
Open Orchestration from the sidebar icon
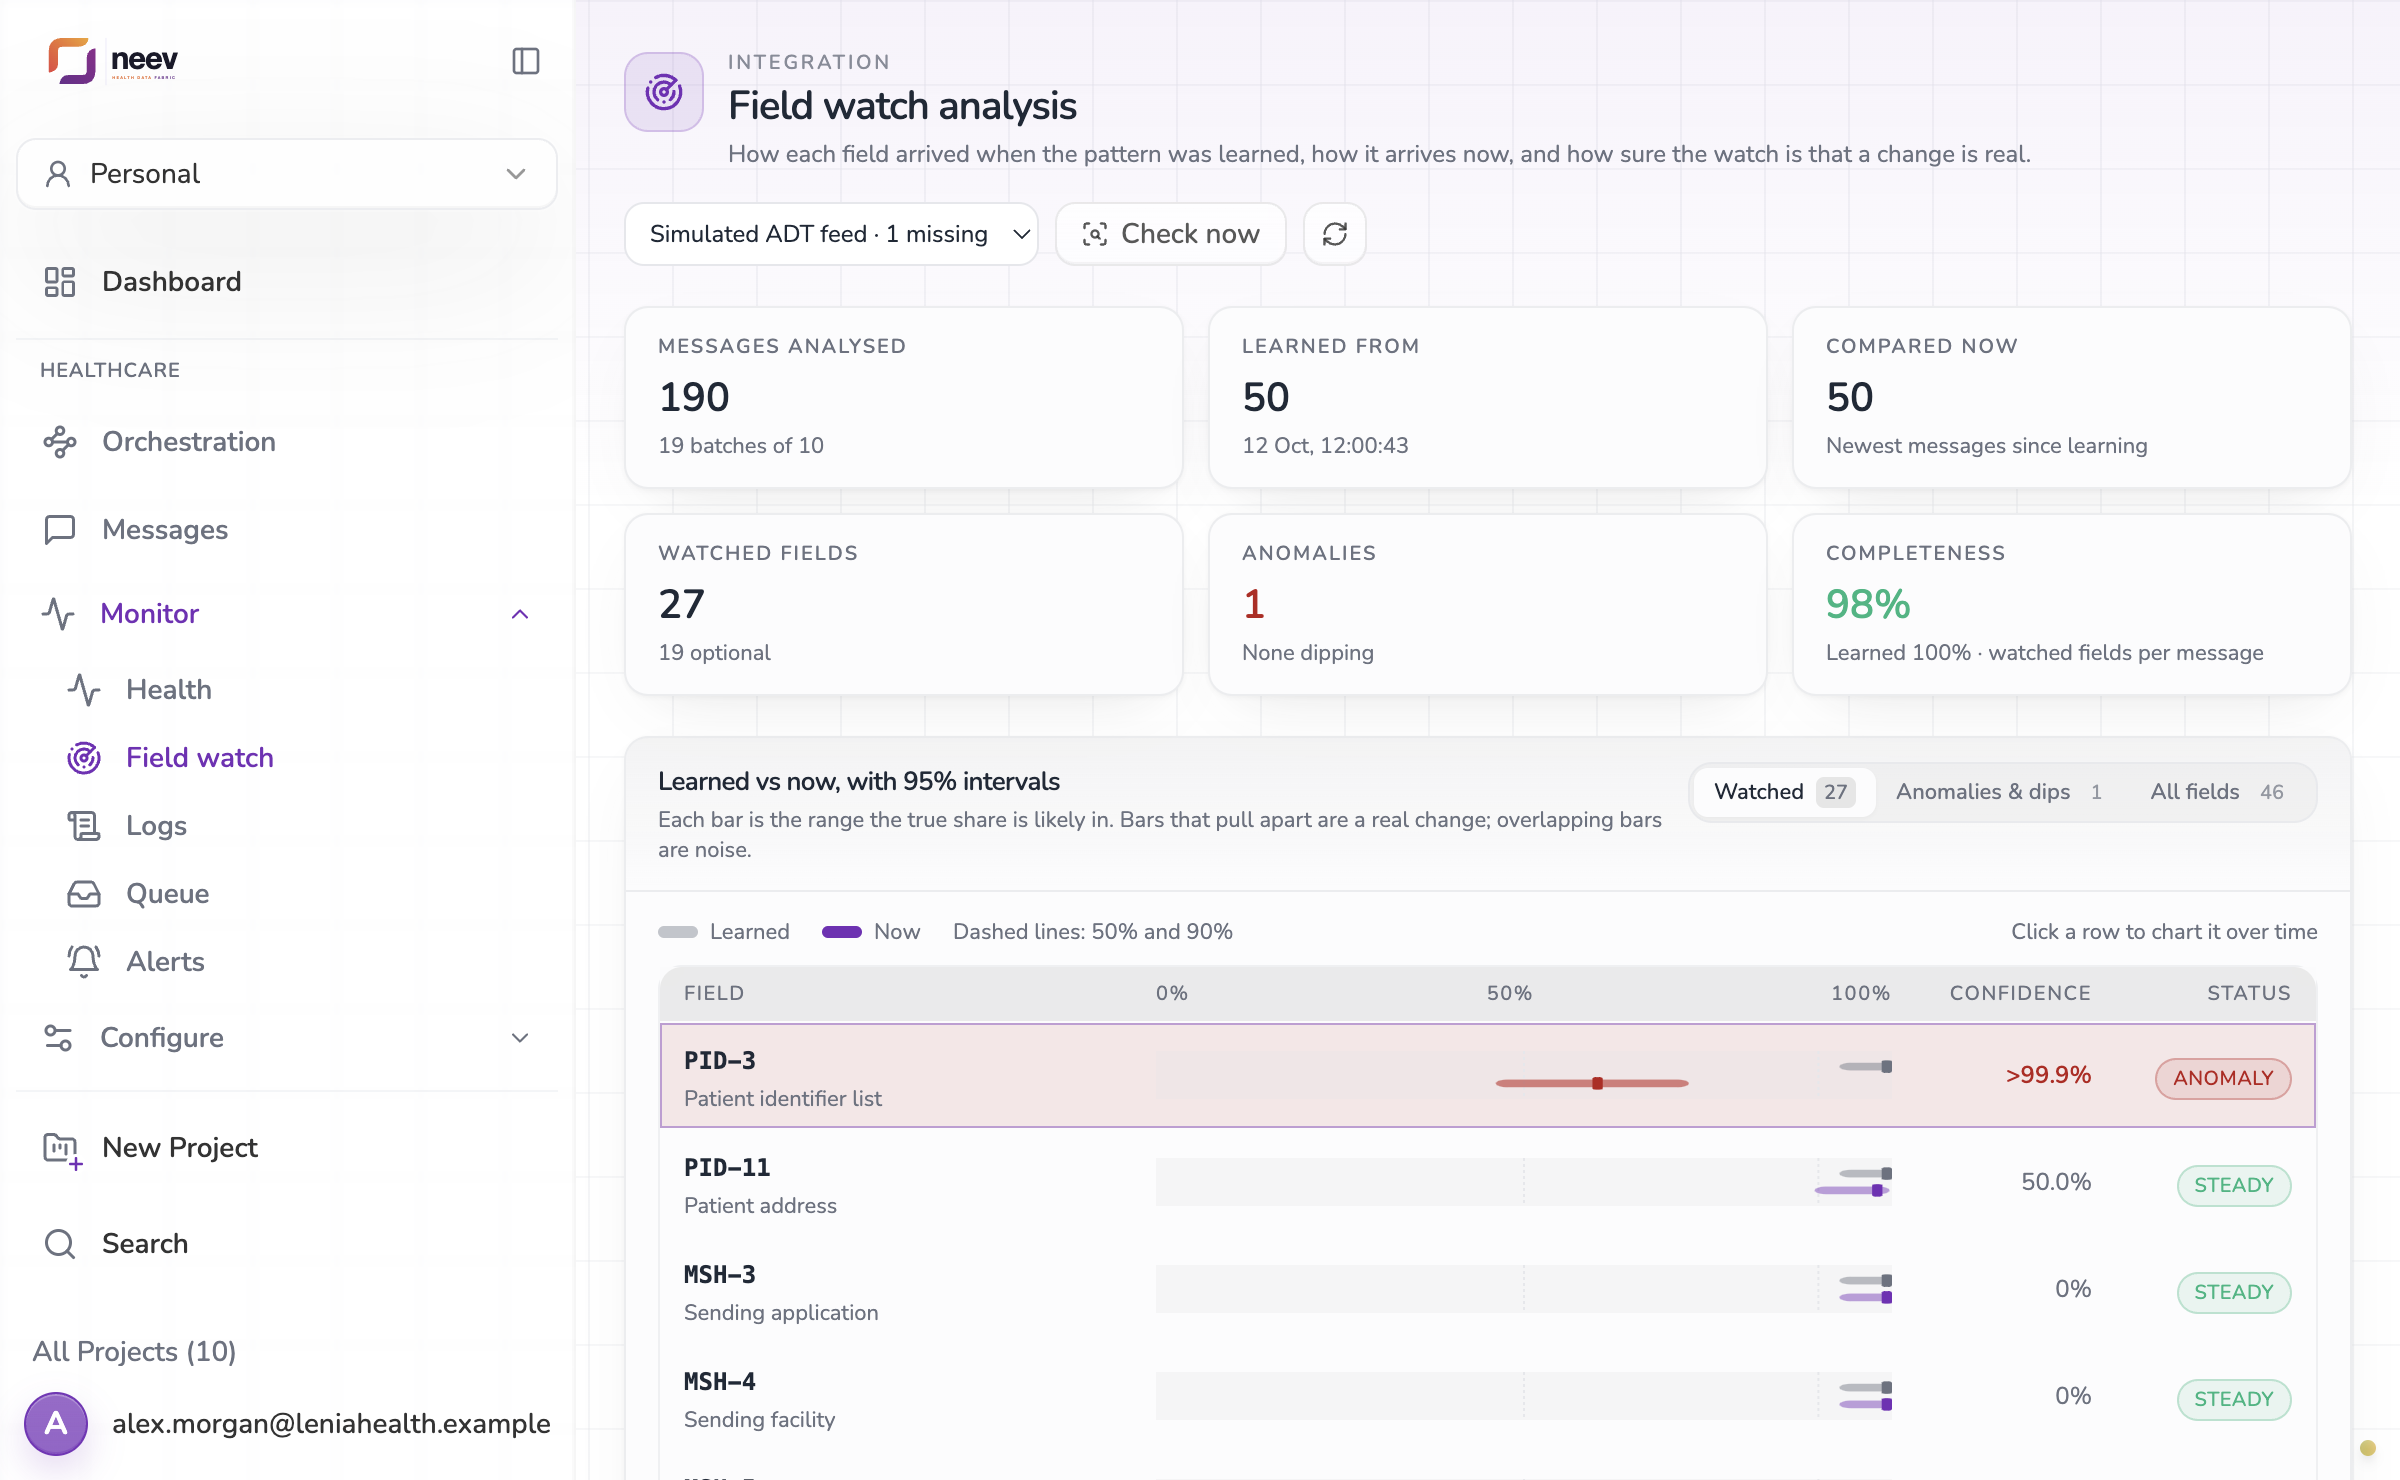pyautogui.click(x=60, y=442)
